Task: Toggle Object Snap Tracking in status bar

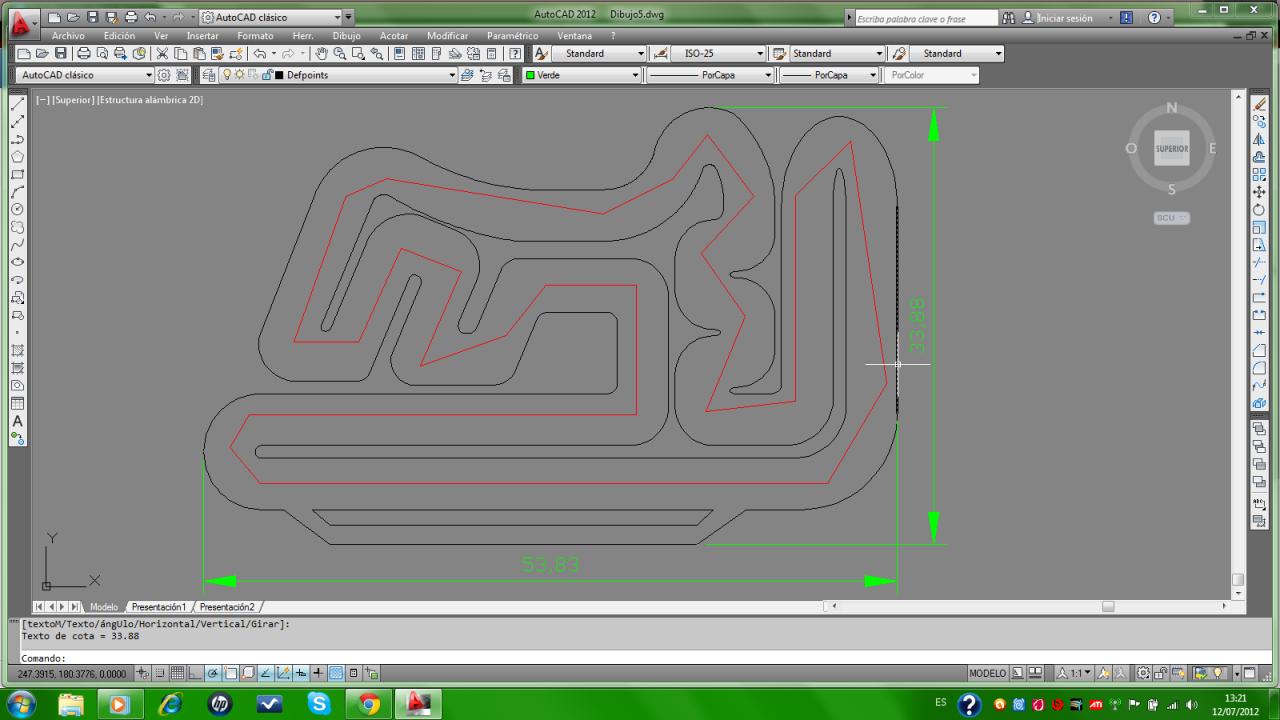Action: [266, 673]
